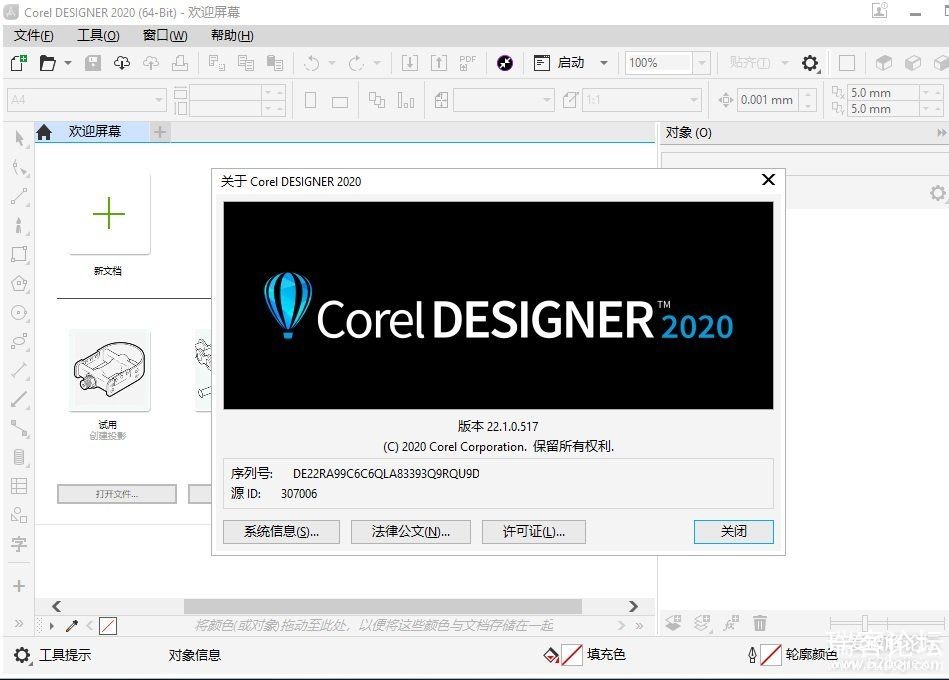Click the horizontal scrollbar left arrow
Viewport: 949px width, 680px height.
coord(56,606)
